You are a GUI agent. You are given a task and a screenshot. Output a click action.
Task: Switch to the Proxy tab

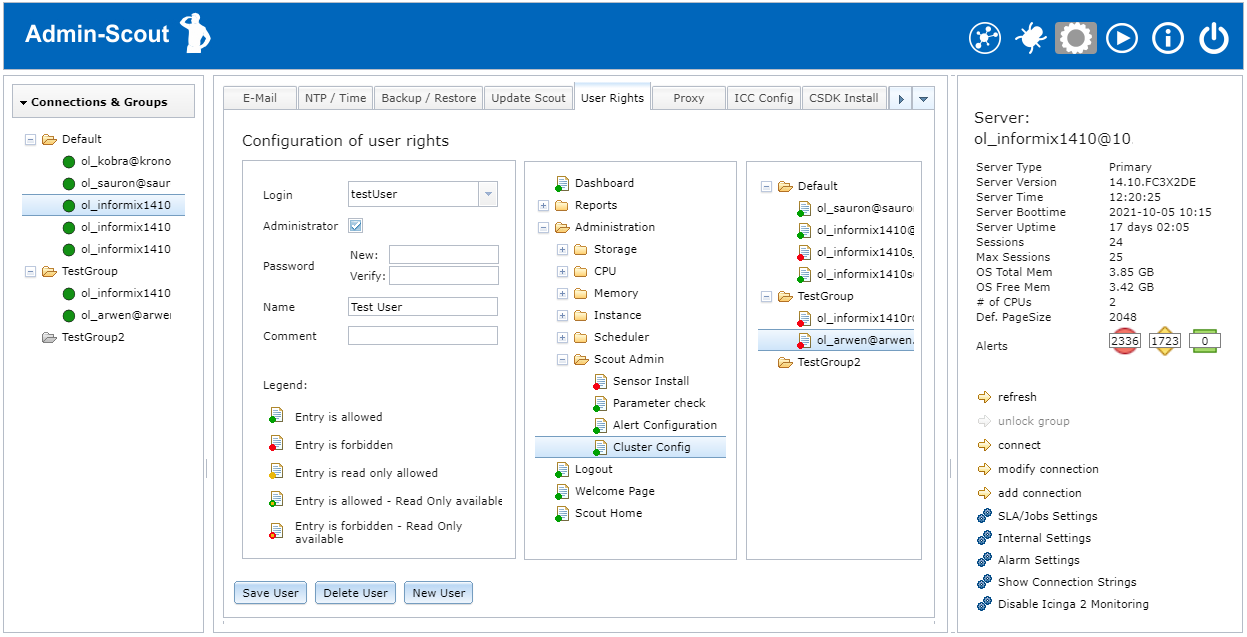pyautogui.click(x=689, y=98)
